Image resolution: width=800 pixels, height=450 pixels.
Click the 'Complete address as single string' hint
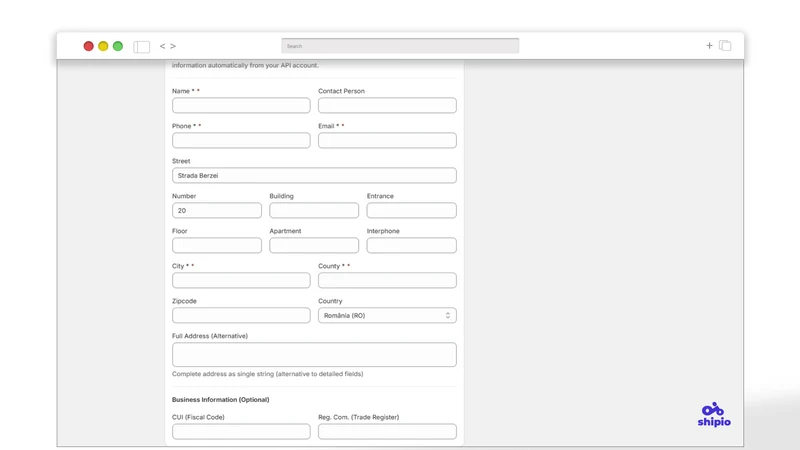click(267, 374)
